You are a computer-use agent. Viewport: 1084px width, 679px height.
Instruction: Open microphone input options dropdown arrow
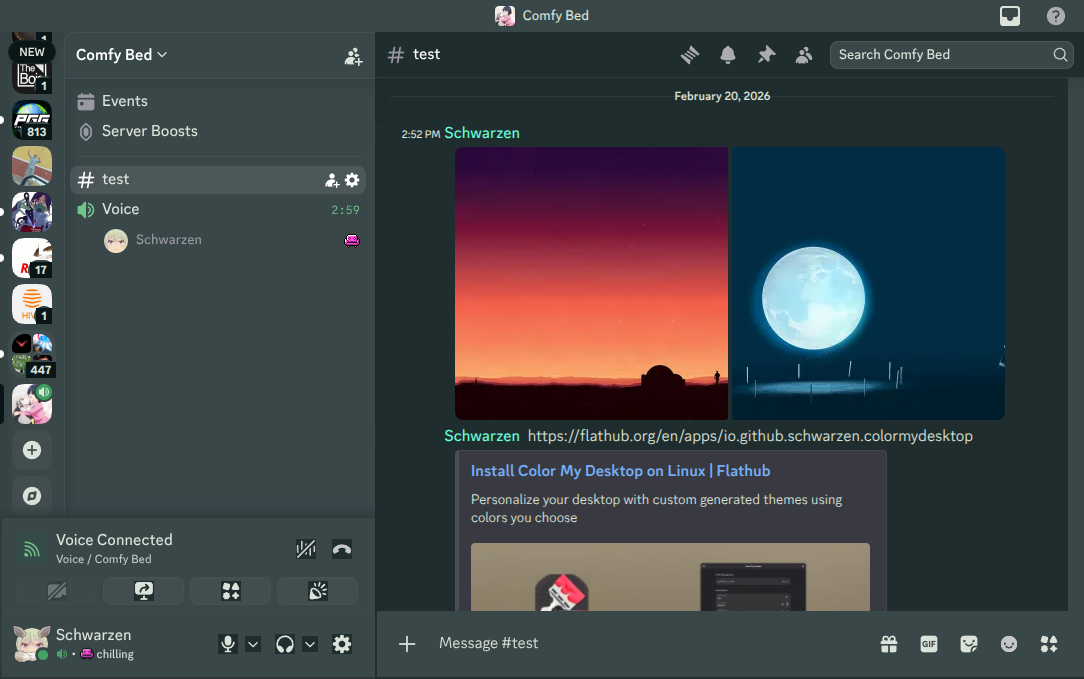tap(253, 644)
